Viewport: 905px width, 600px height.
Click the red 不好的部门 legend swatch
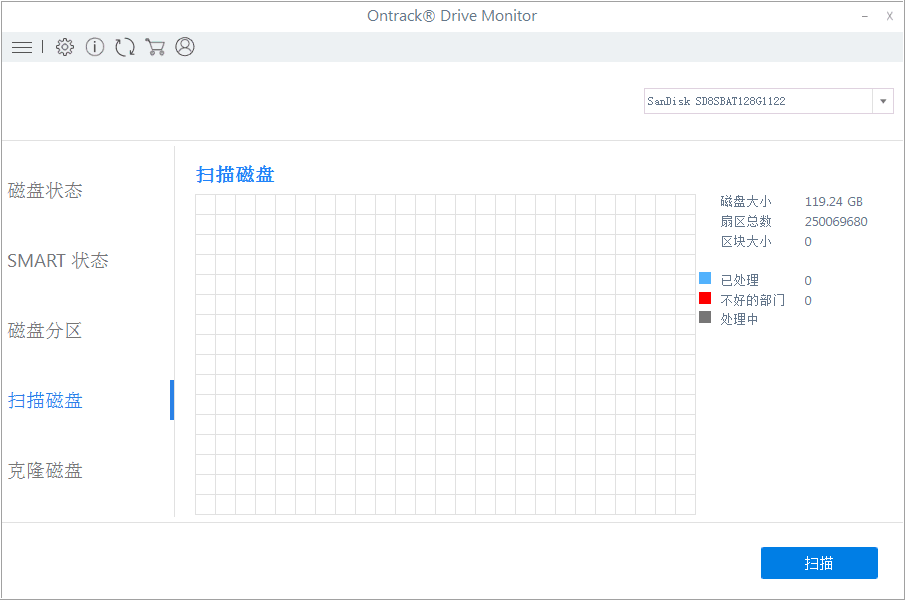click(705, 298)
